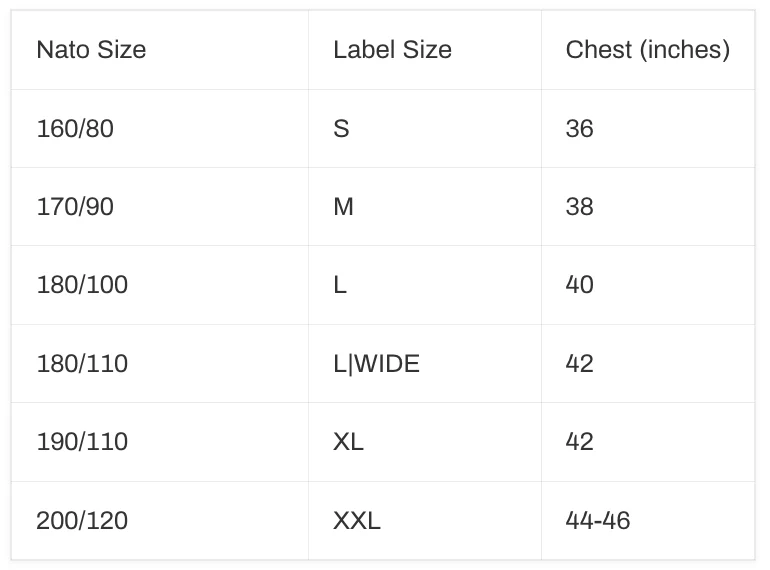
Task: Click the M label size cell
Action: [343, 207]
